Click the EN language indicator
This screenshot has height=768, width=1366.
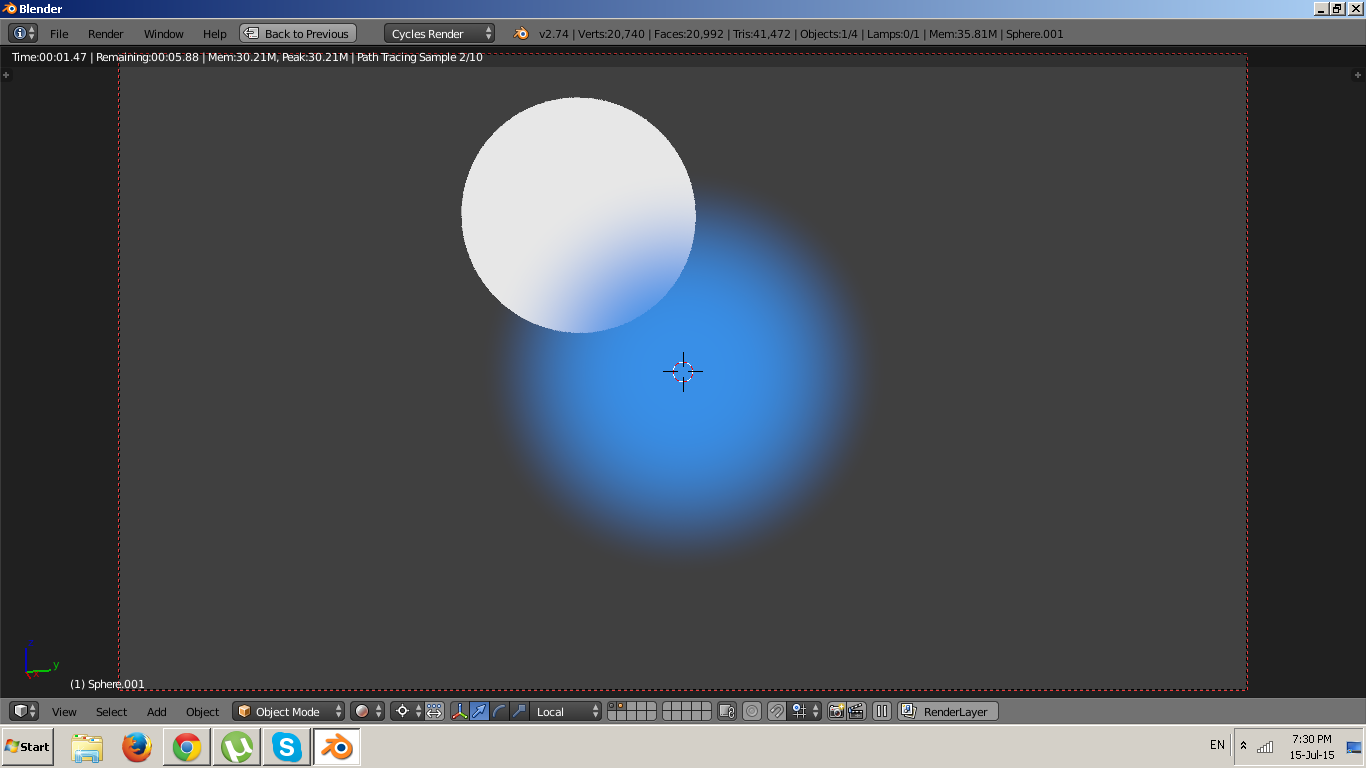point(1217,745)
